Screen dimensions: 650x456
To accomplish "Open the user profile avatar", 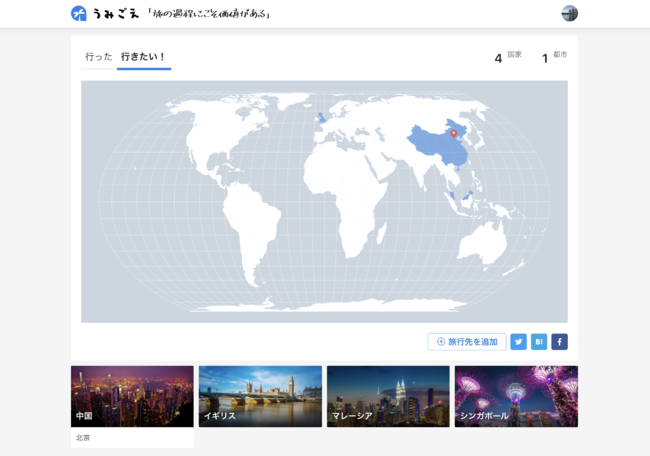I will [x=569, y=13].
